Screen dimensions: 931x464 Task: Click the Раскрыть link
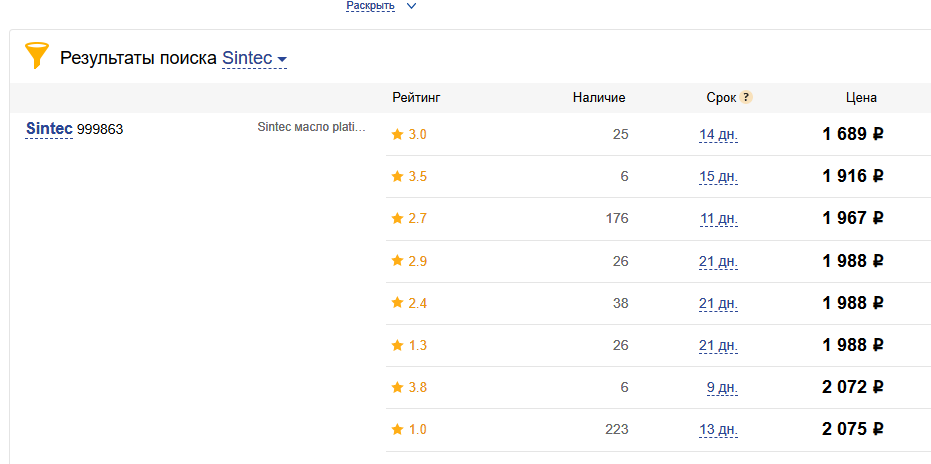[x=371, y=6]
